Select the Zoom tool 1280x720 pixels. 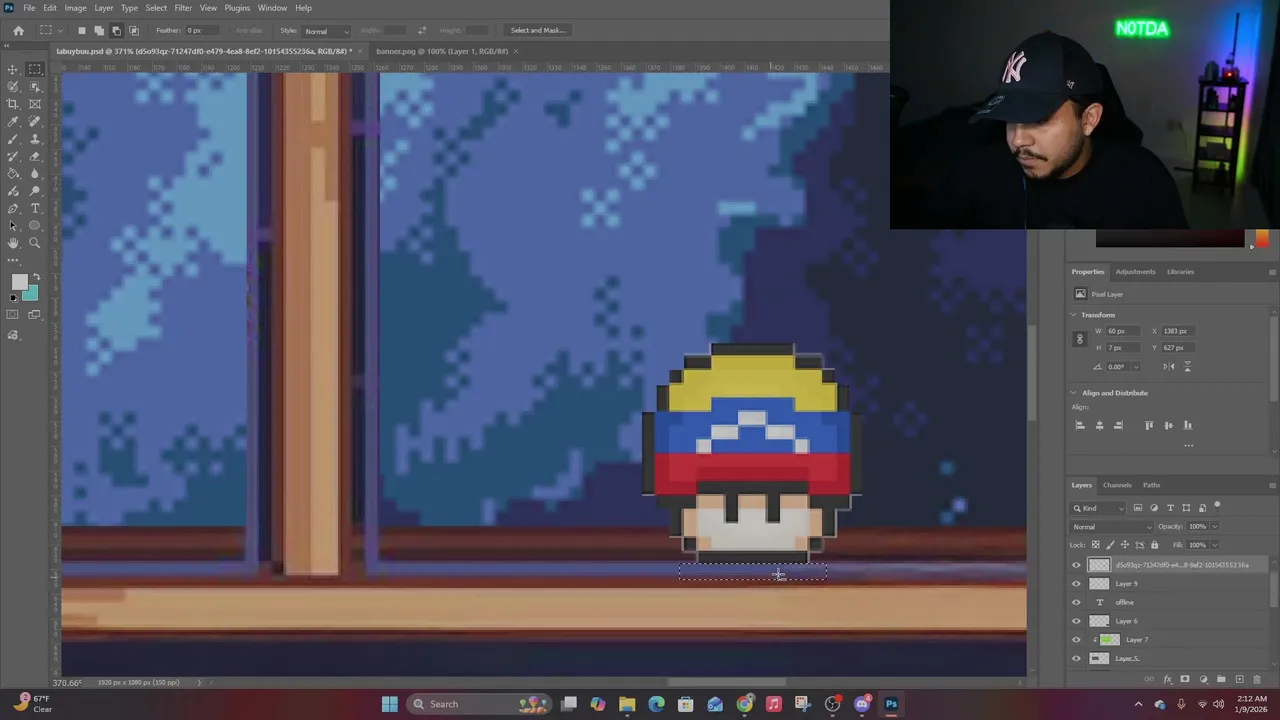click(35, 243)
